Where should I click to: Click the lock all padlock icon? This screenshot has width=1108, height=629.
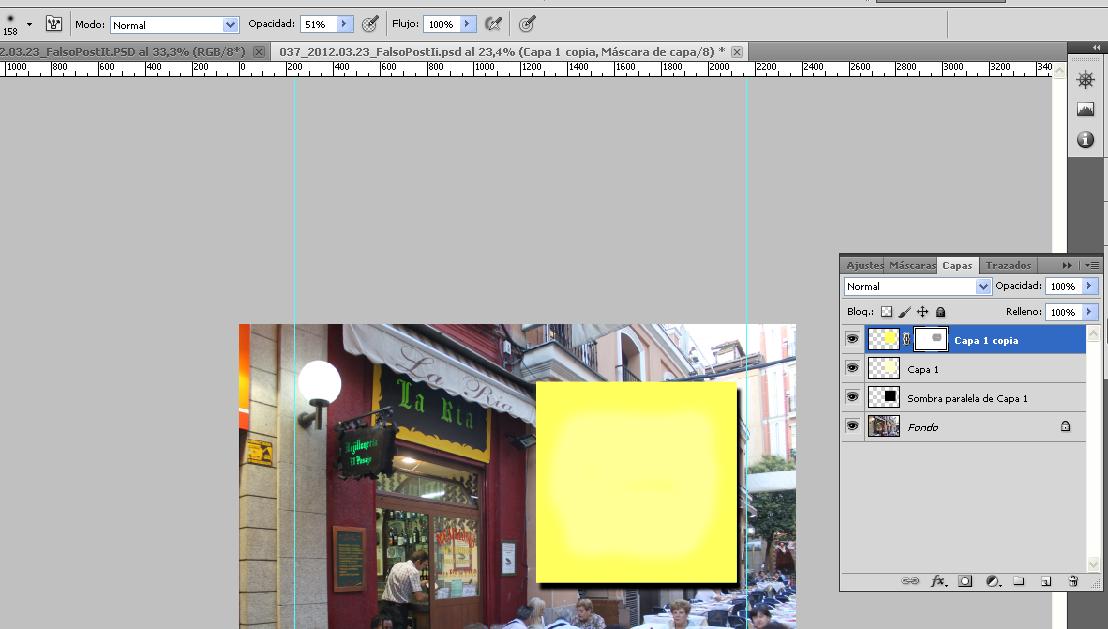[941, 312]
